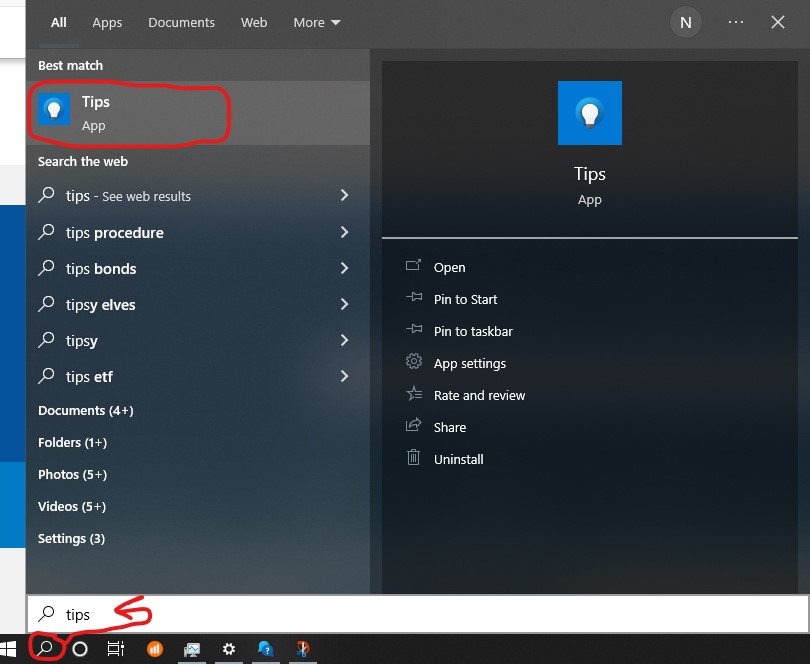Click the taskbar search magnifier icon
The image size is (810, 664).
pos(46,648)
